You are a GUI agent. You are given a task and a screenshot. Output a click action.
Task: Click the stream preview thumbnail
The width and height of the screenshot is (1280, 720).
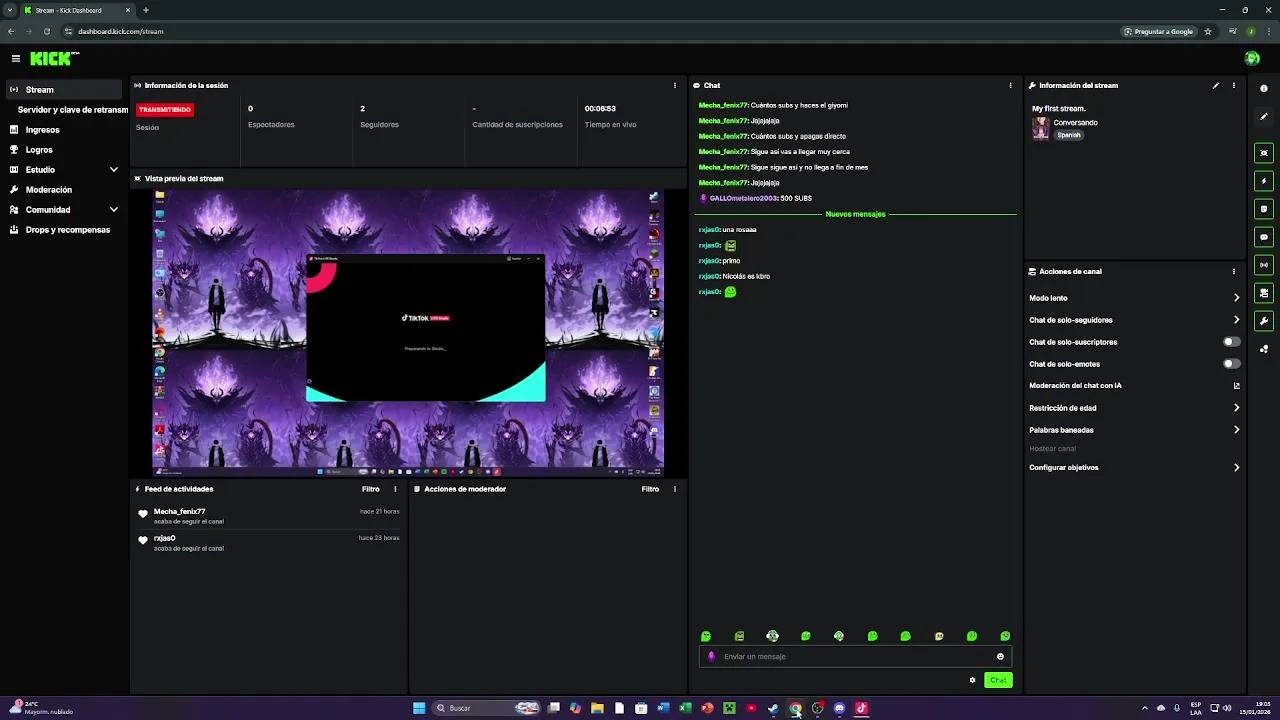[408, 332]
